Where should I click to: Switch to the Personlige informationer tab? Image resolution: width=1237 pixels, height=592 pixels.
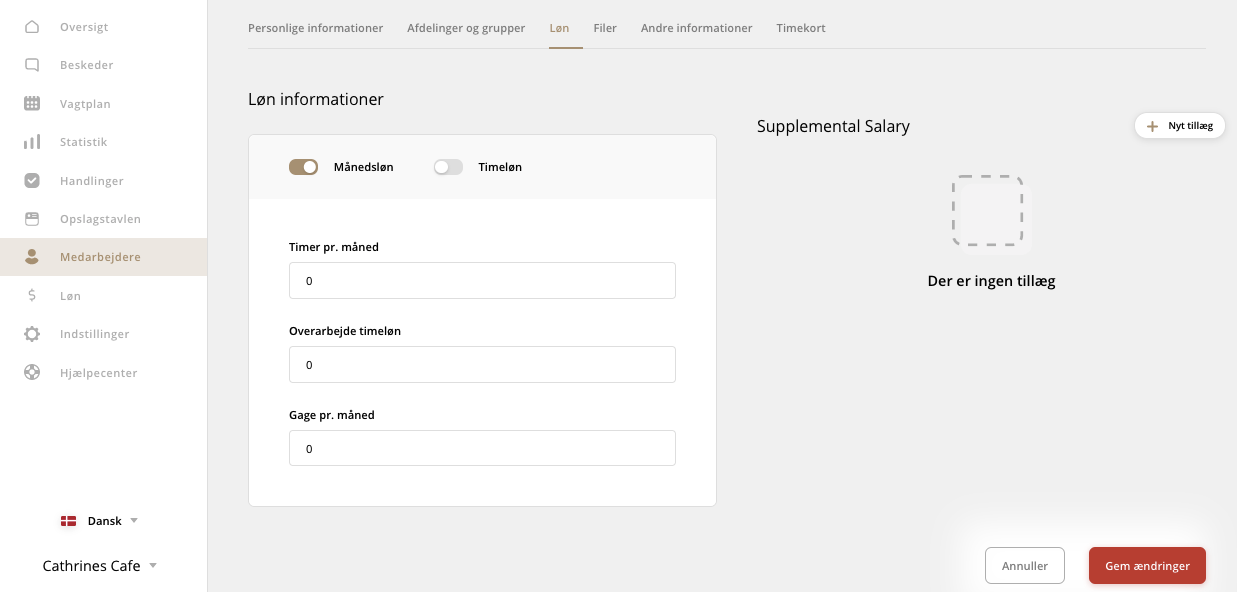point(315,28)
